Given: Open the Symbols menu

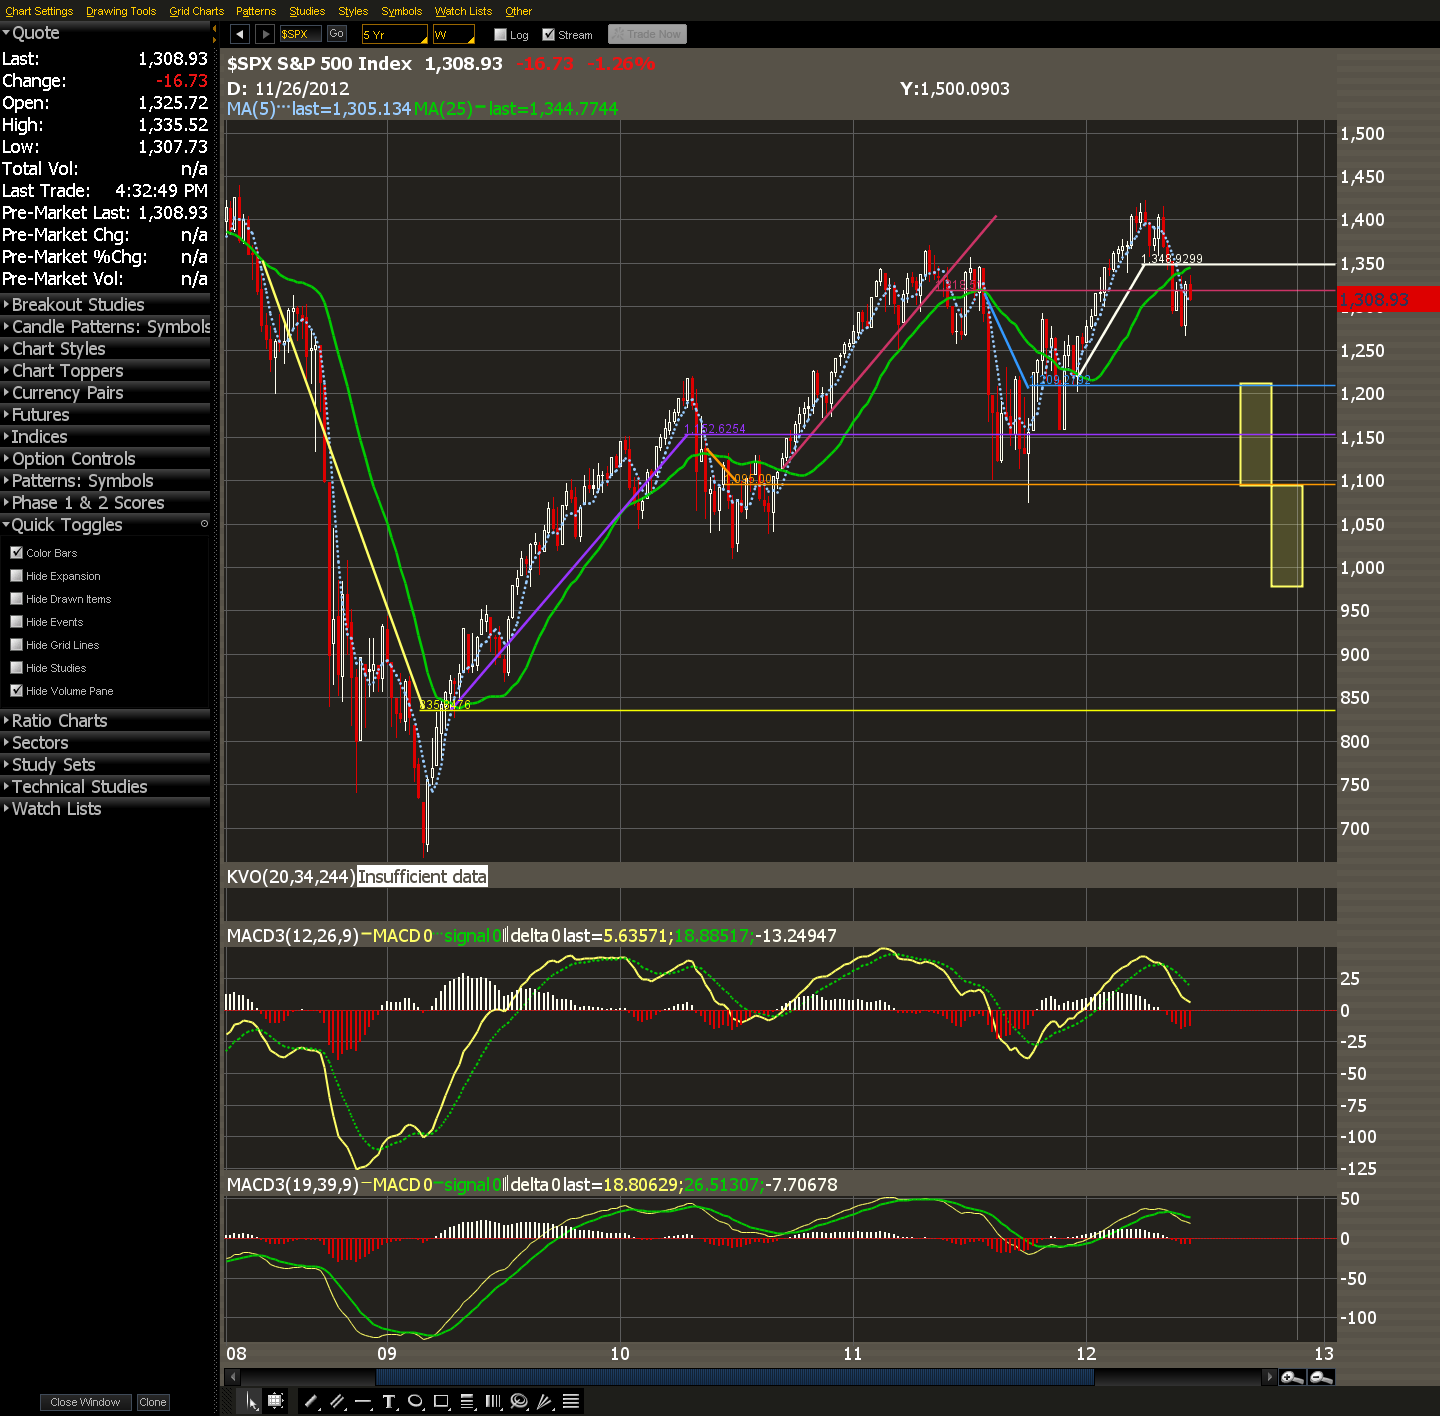Looking at the screenshot, I should [x=402, y=11].
